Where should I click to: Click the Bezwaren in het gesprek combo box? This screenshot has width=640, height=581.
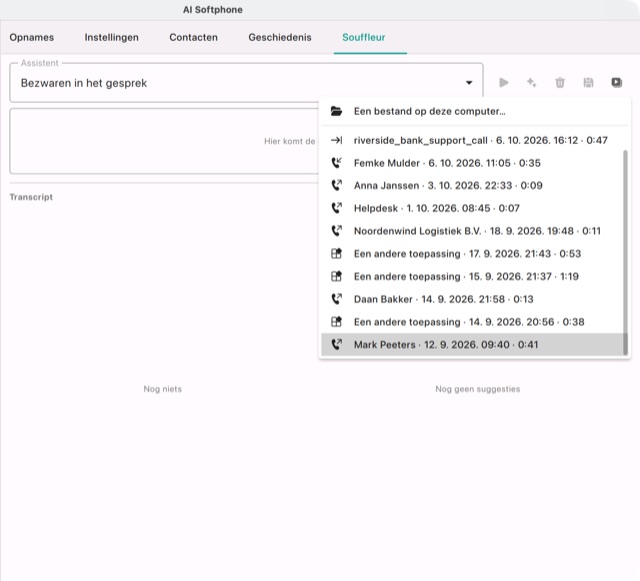coord(247,83)
